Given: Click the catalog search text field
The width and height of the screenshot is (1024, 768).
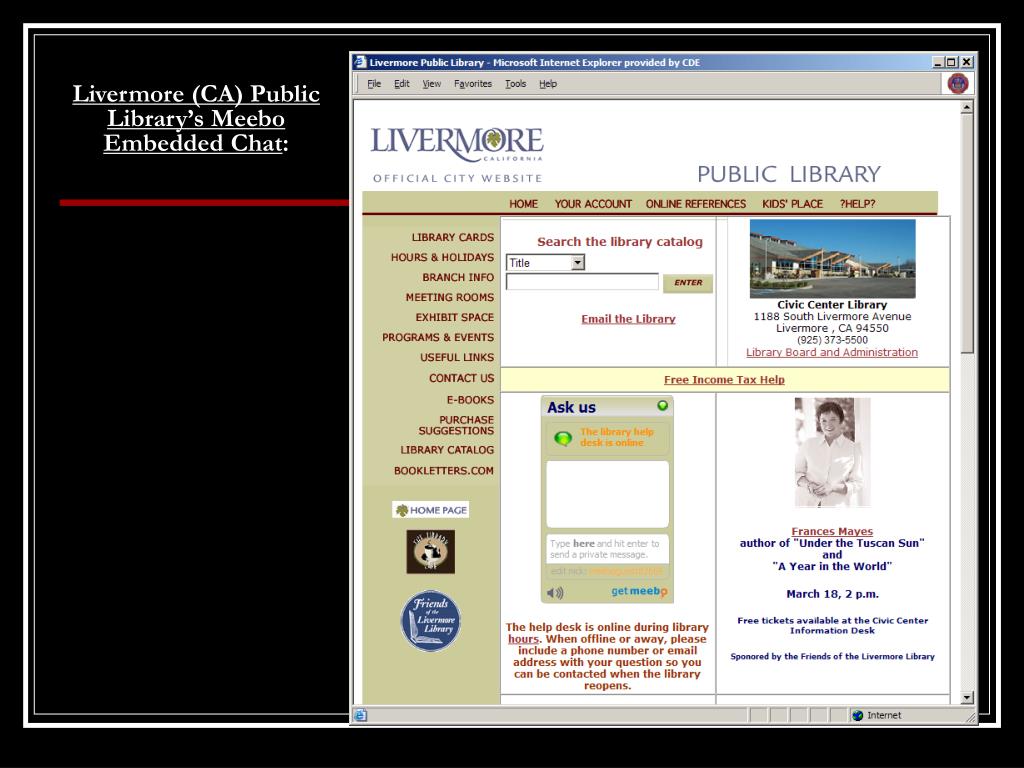Looking at the screenshot, I should [583, 281].
